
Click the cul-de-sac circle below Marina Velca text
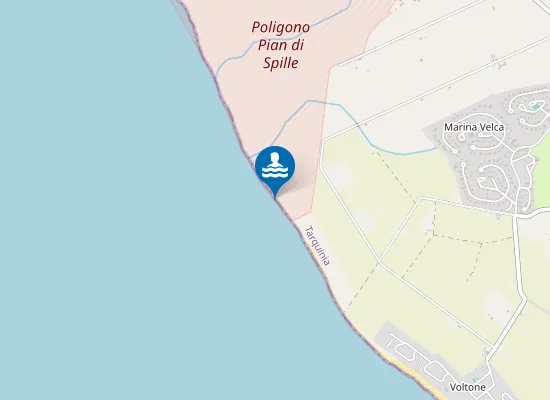(461, 137)
